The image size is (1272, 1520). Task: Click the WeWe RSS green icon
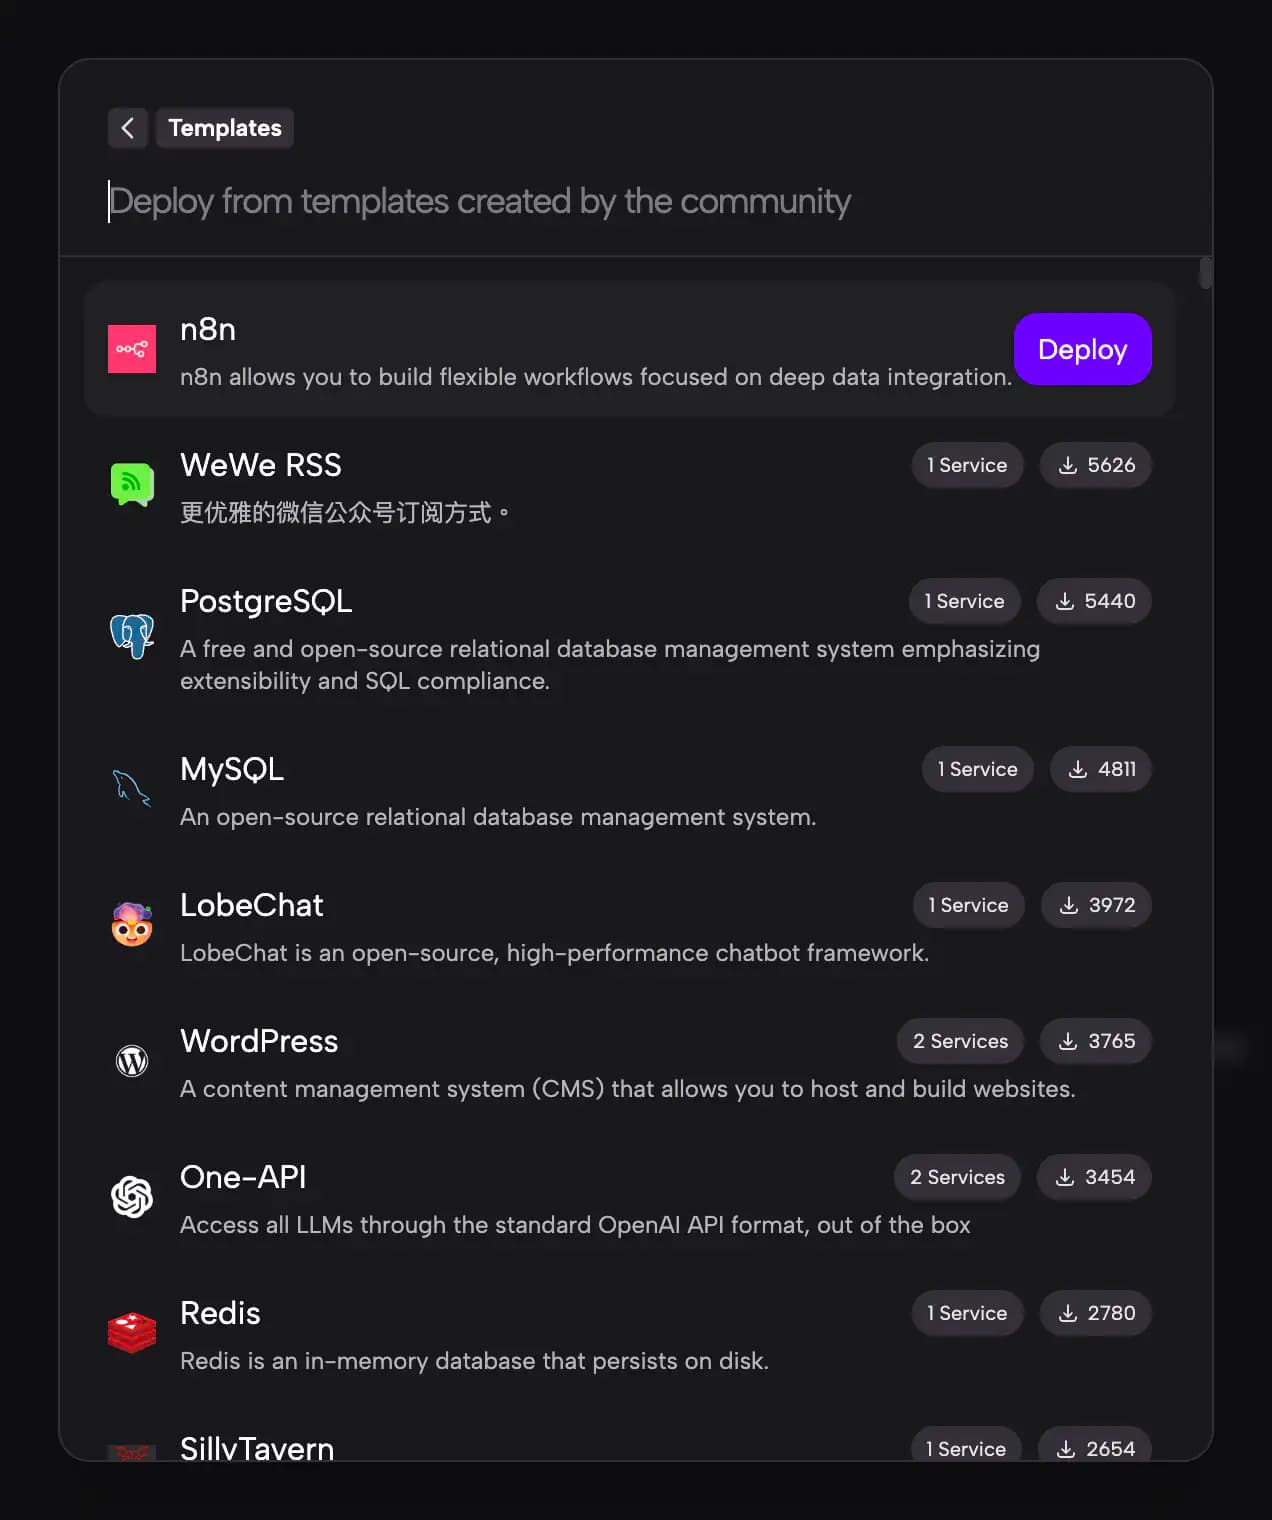point(132,485)
